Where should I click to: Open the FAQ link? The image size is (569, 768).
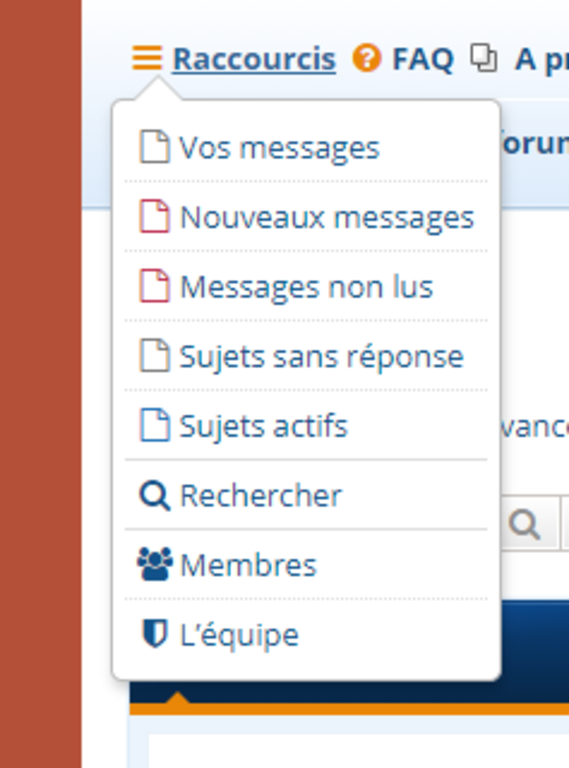(x=423, y=59)
